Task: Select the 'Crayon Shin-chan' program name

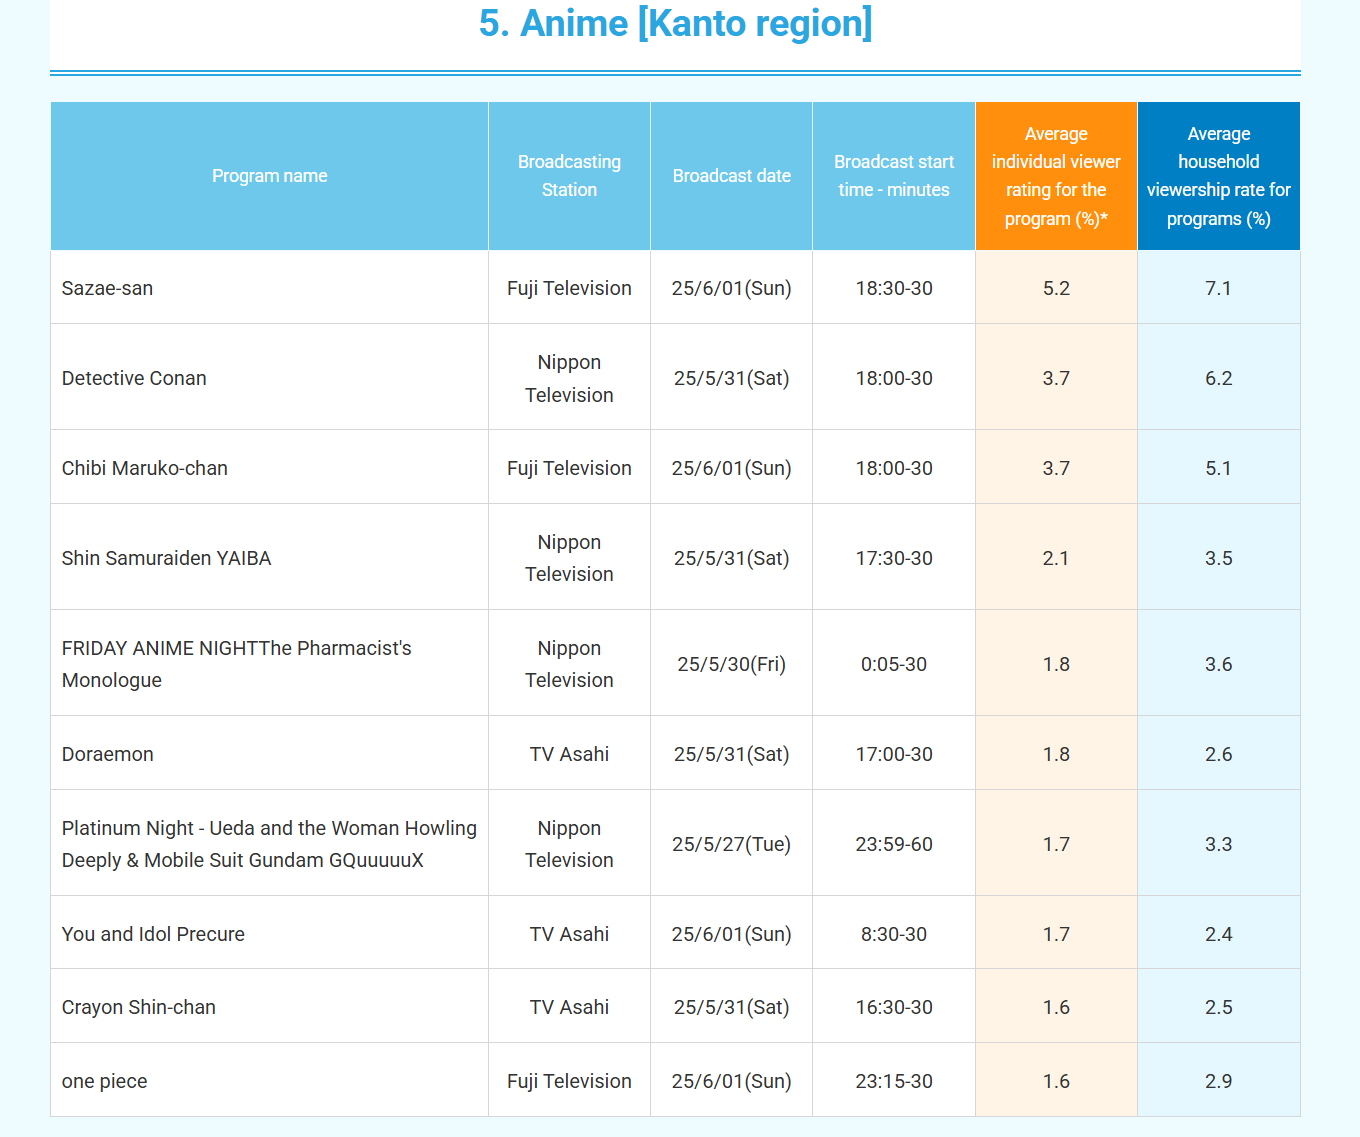Action: (x=138, y=1007)
